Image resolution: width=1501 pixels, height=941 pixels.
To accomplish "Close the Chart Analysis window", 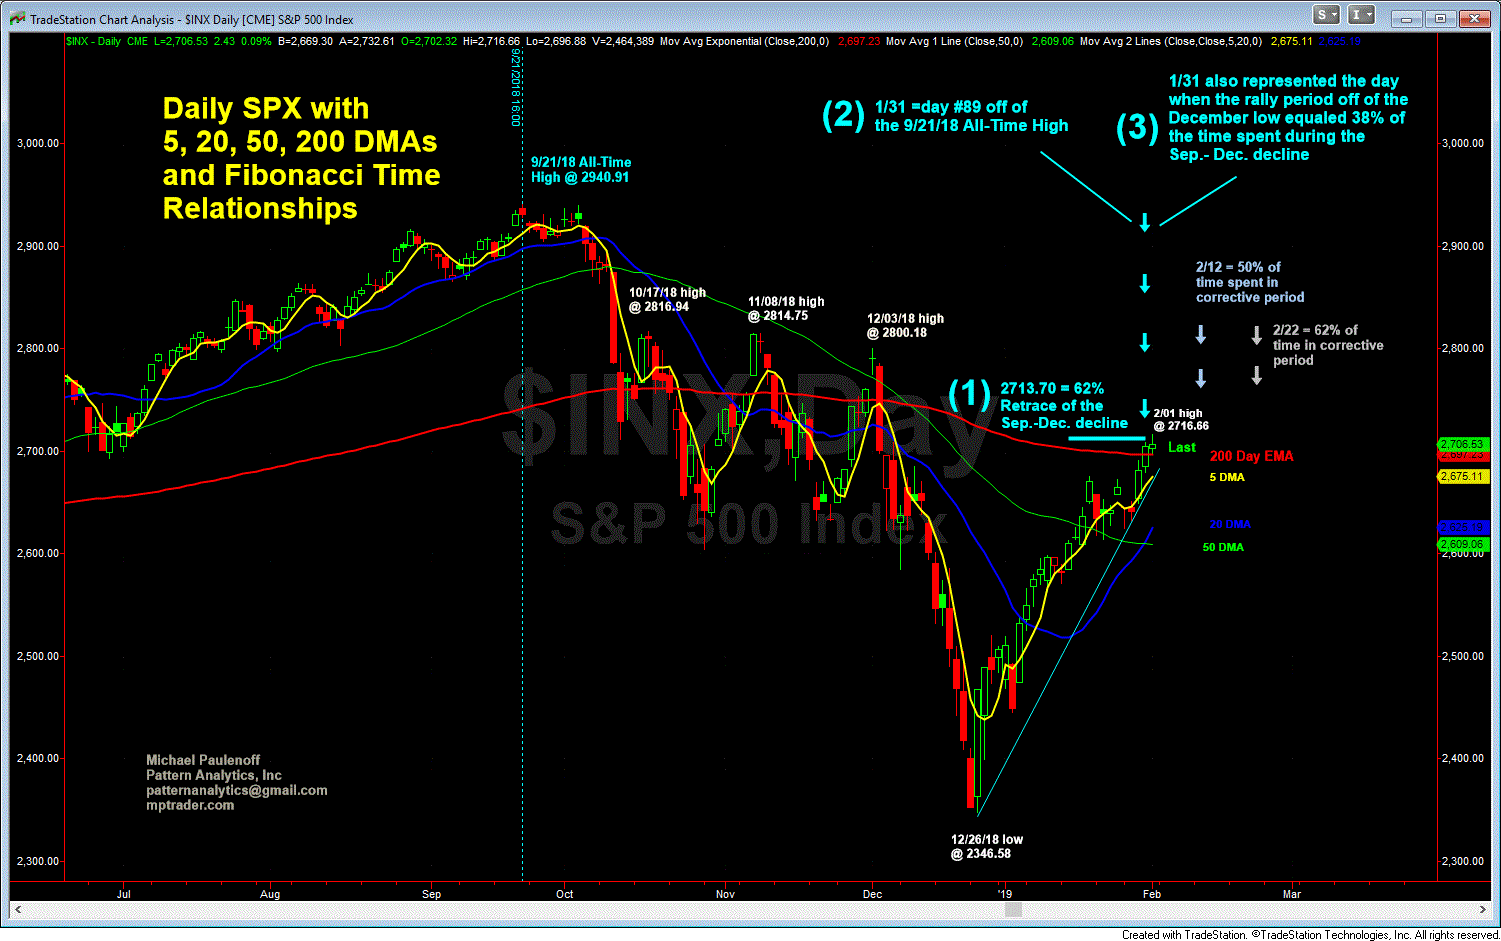I will (x=1474, y=17).
